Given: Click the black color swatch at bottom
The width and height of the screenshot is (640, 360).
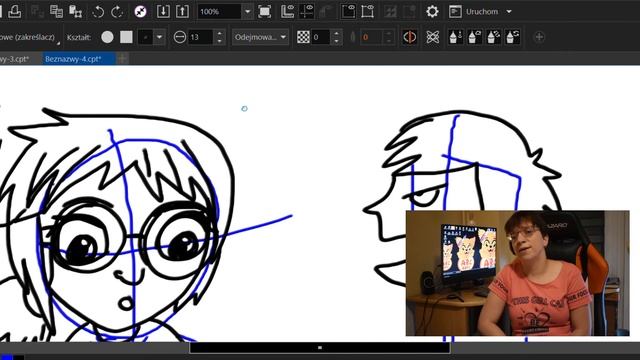Looking at the screenshot, I should coord(19,358).
